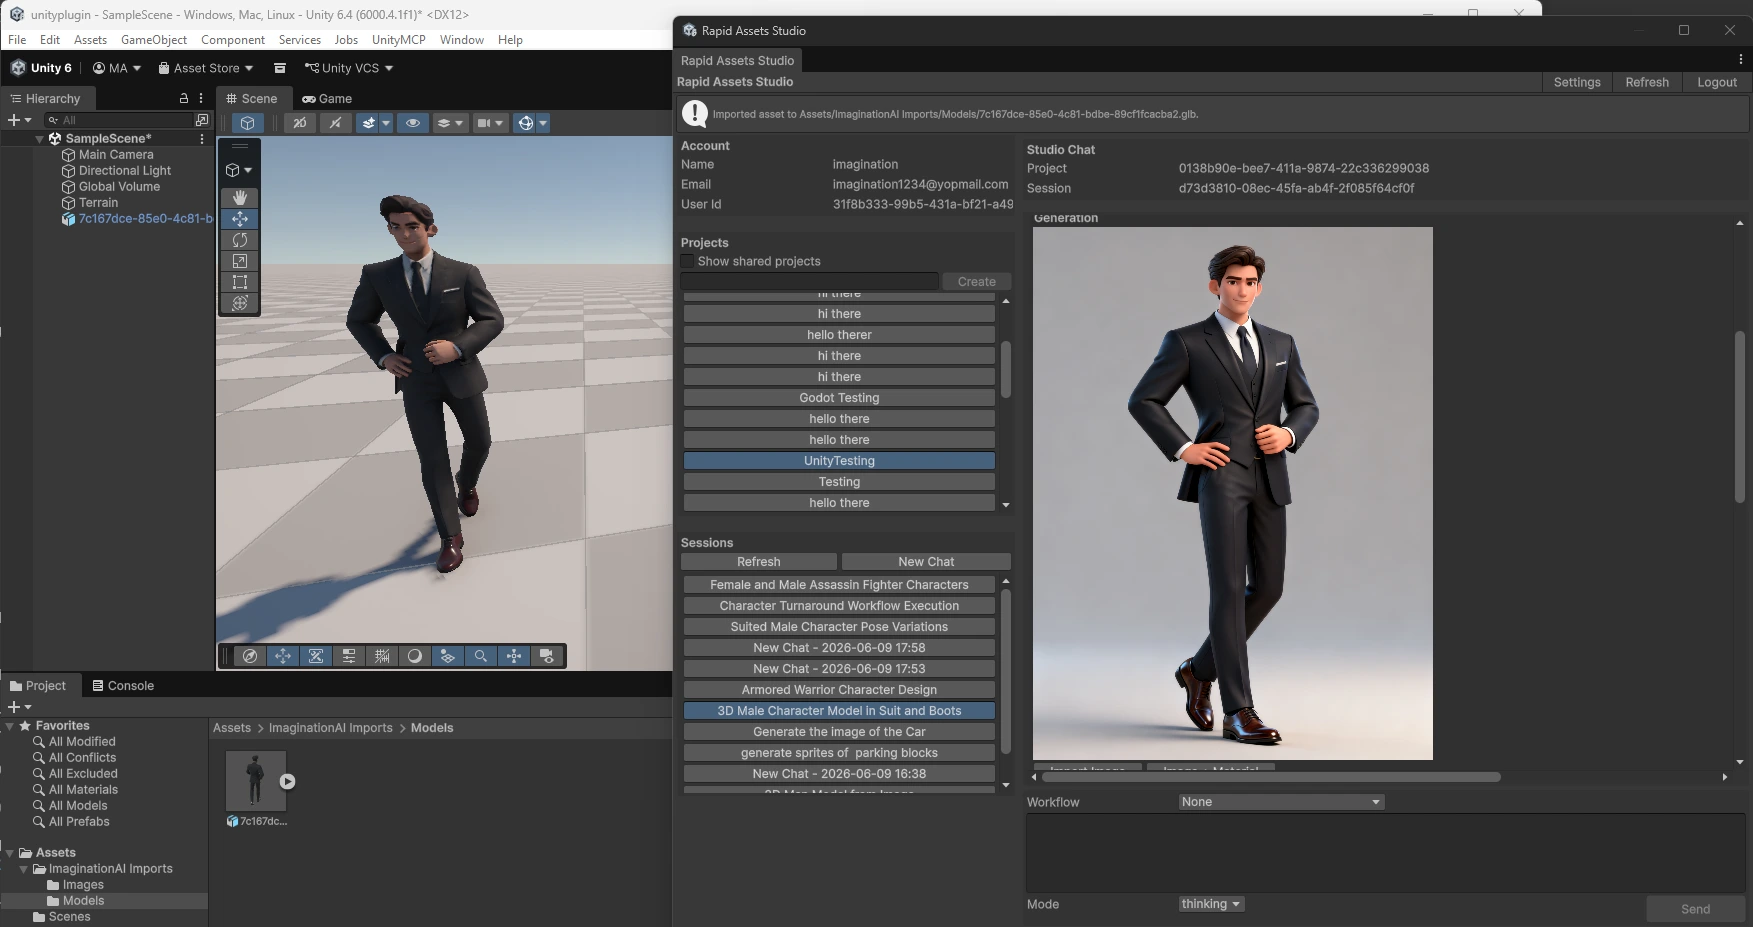The height and width of the screenshot is (927, 1753).
Task: Click the crescent circle icon in bottom overlay
Action: pyautogui.click(x=415, y=656)
